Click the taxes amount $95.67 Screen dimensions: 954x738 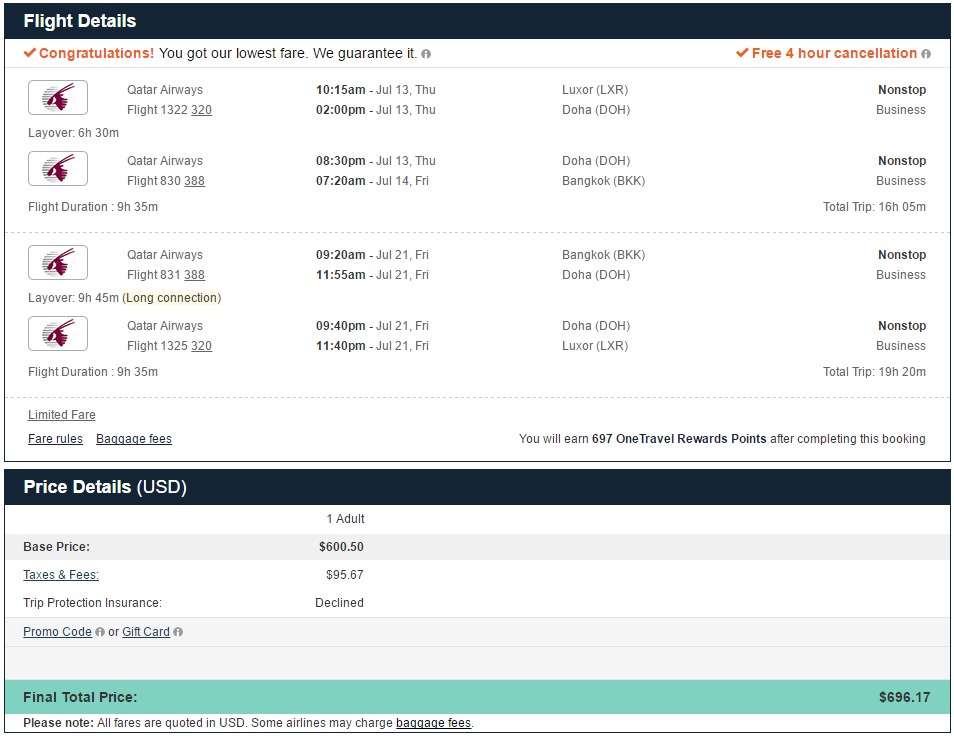pyautogui.click(x=344, y=575)
